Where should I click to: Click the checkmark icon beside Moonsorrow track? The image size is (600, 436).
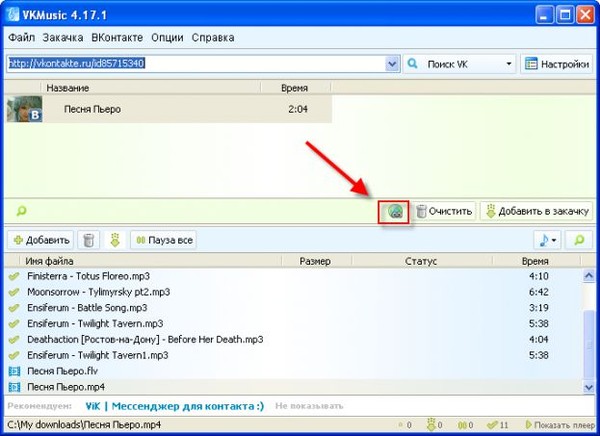pyautogui.click(x=14, y=292)
